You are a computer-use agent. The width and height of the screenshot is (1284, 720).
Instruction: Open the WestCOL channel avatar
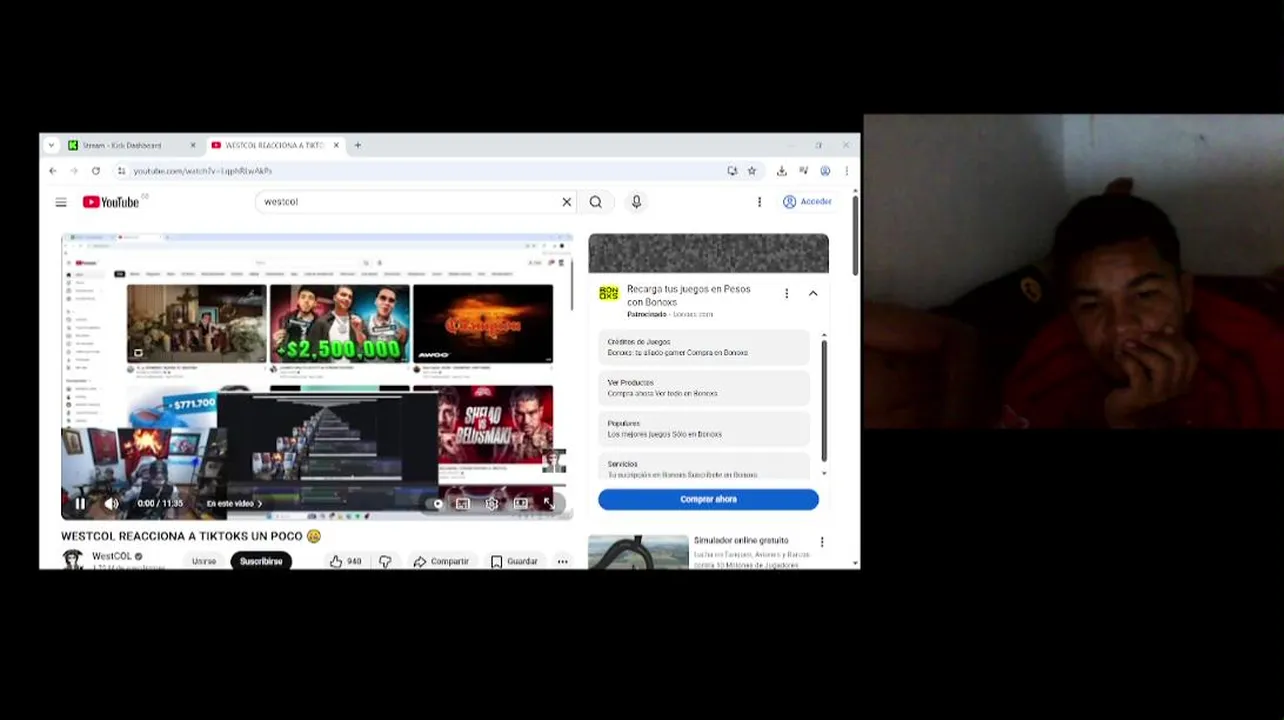pos(73,560)
